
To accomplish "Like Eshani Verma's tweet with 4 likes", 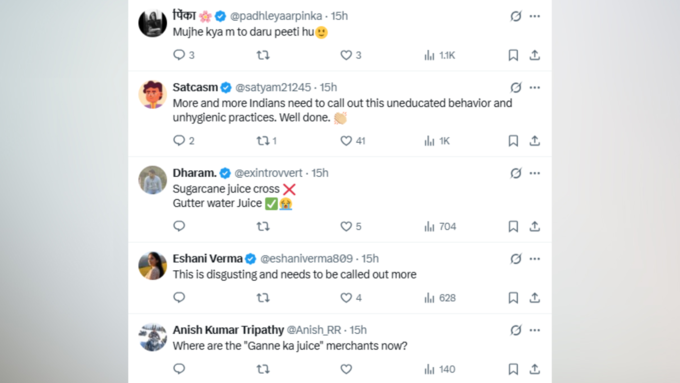I will point(346,298).
